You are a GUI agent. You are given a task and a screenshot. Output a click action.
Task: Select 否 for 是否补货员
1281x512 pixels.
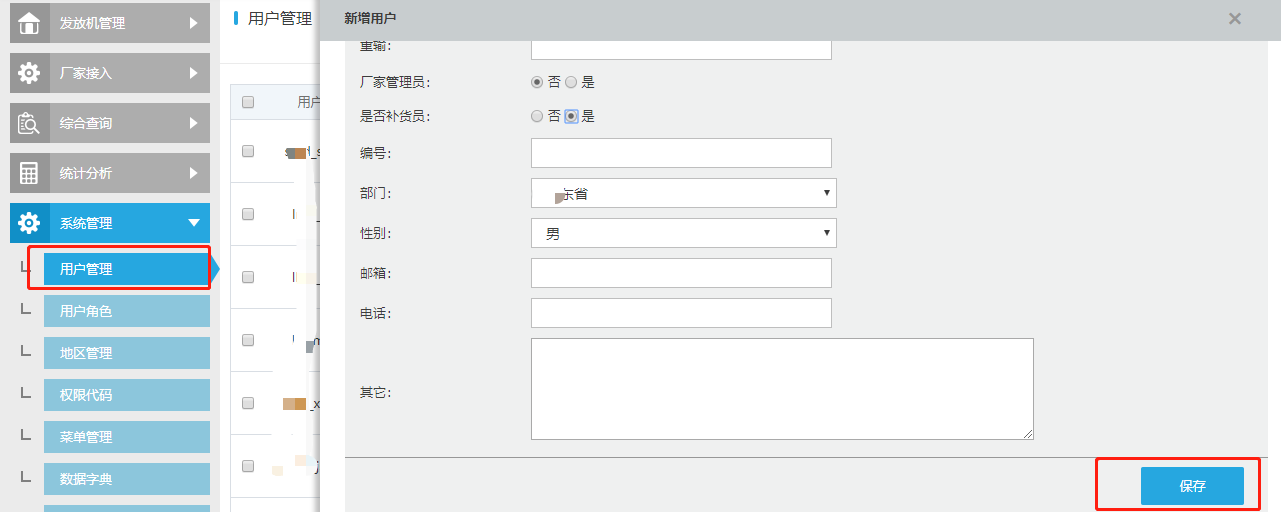[537, 116]
